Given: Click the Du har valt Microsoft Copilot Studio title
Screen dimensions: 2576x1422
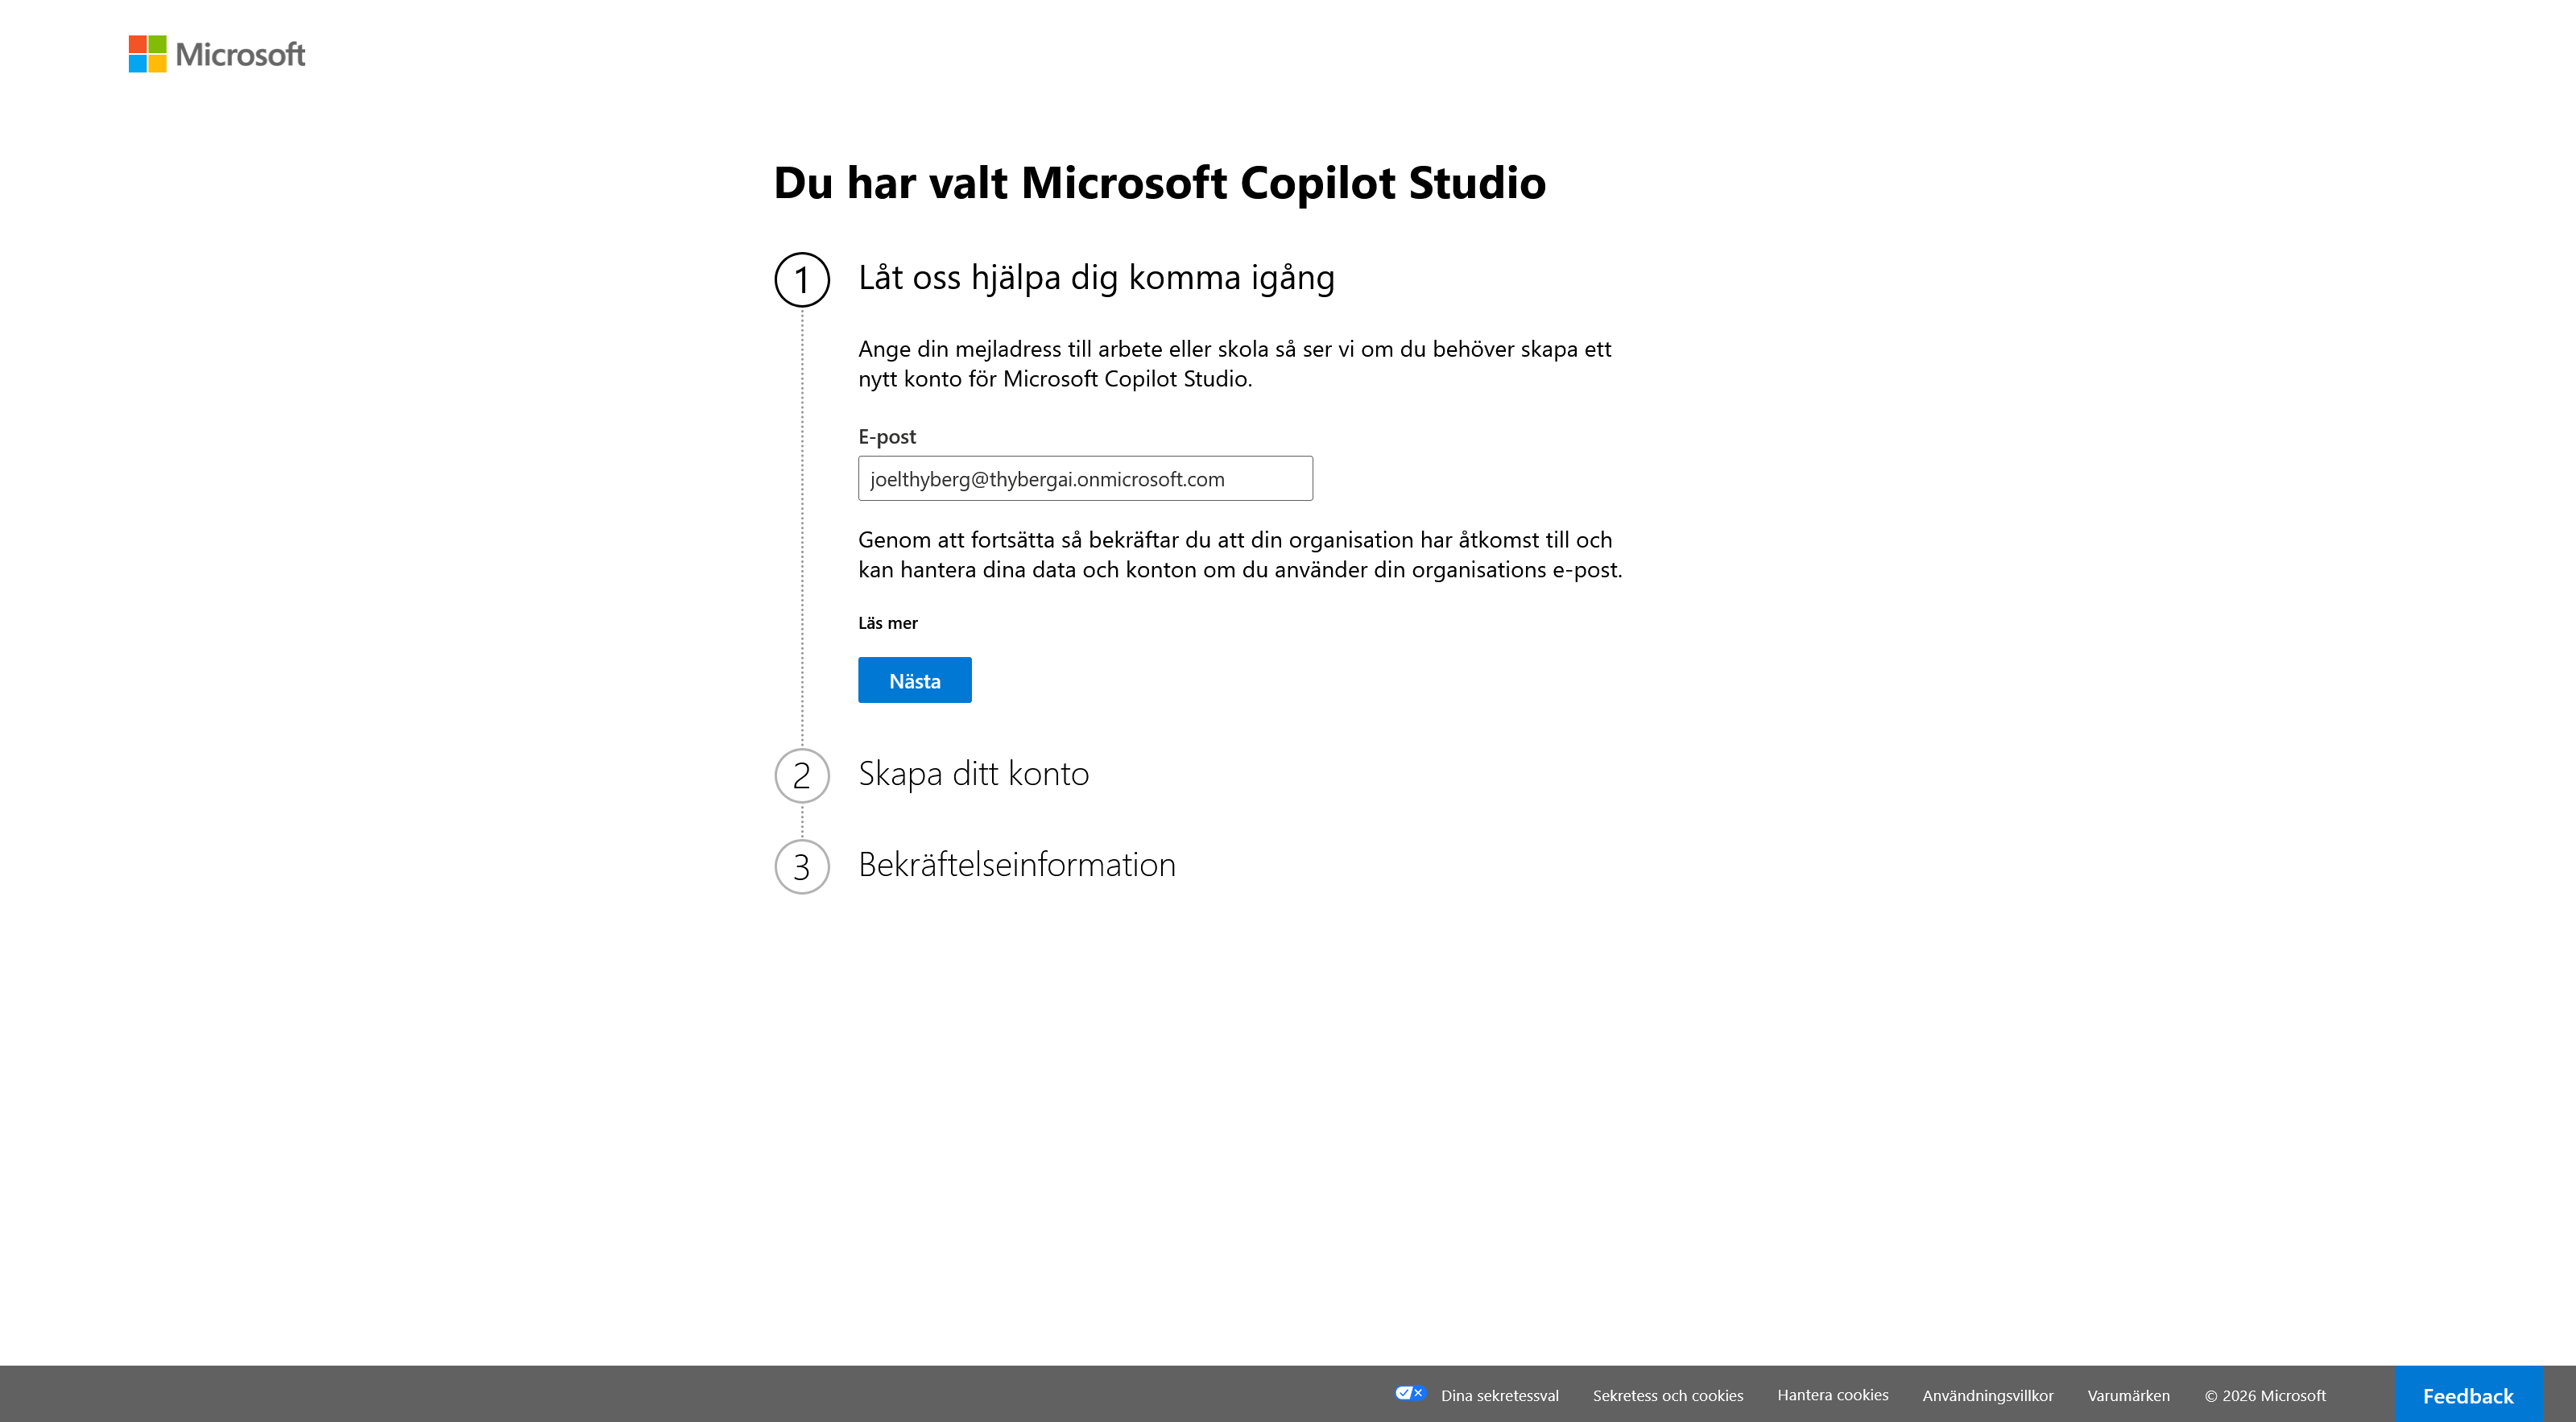Looking at the screenshot, I should (x=1159, y=183).
